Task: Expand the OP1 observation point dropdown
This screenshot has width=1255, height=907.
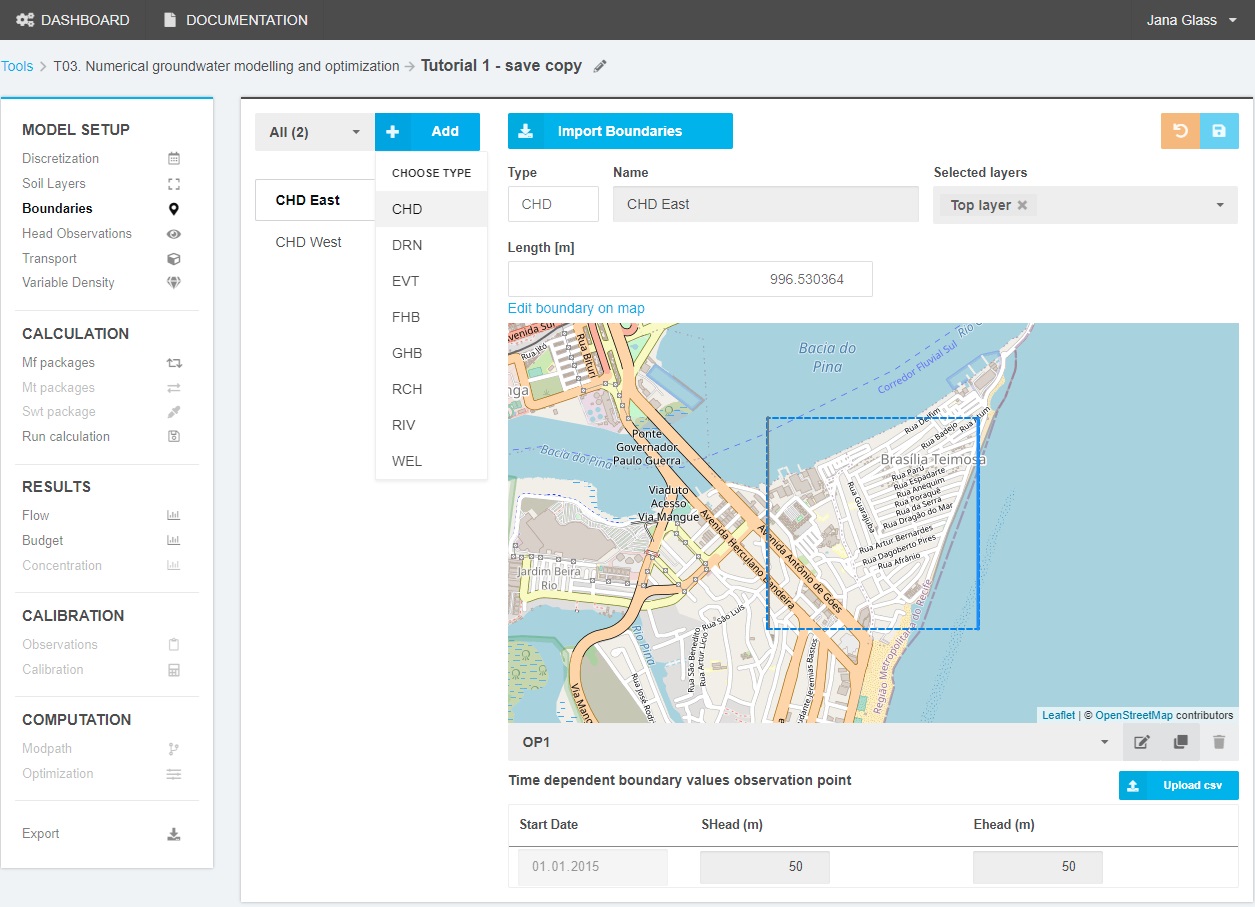Action: coord(1104,742)
